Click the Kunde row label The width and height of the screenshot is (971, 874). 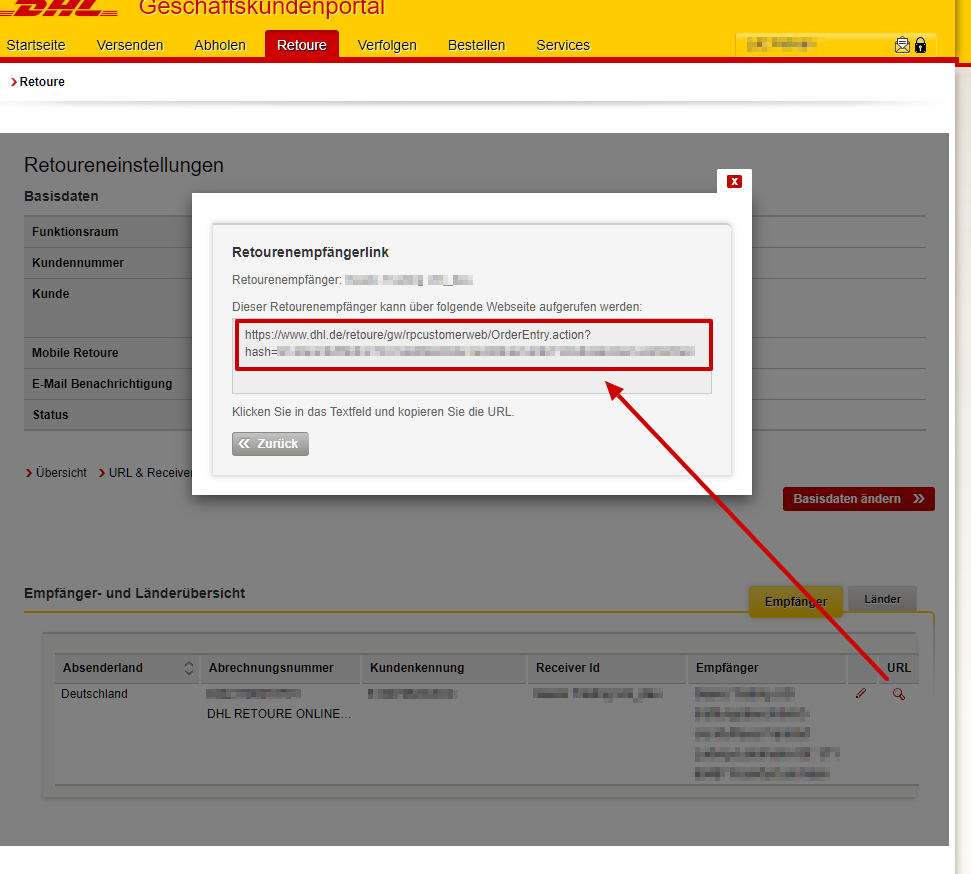pyautogui.click(x=51, y=294)
